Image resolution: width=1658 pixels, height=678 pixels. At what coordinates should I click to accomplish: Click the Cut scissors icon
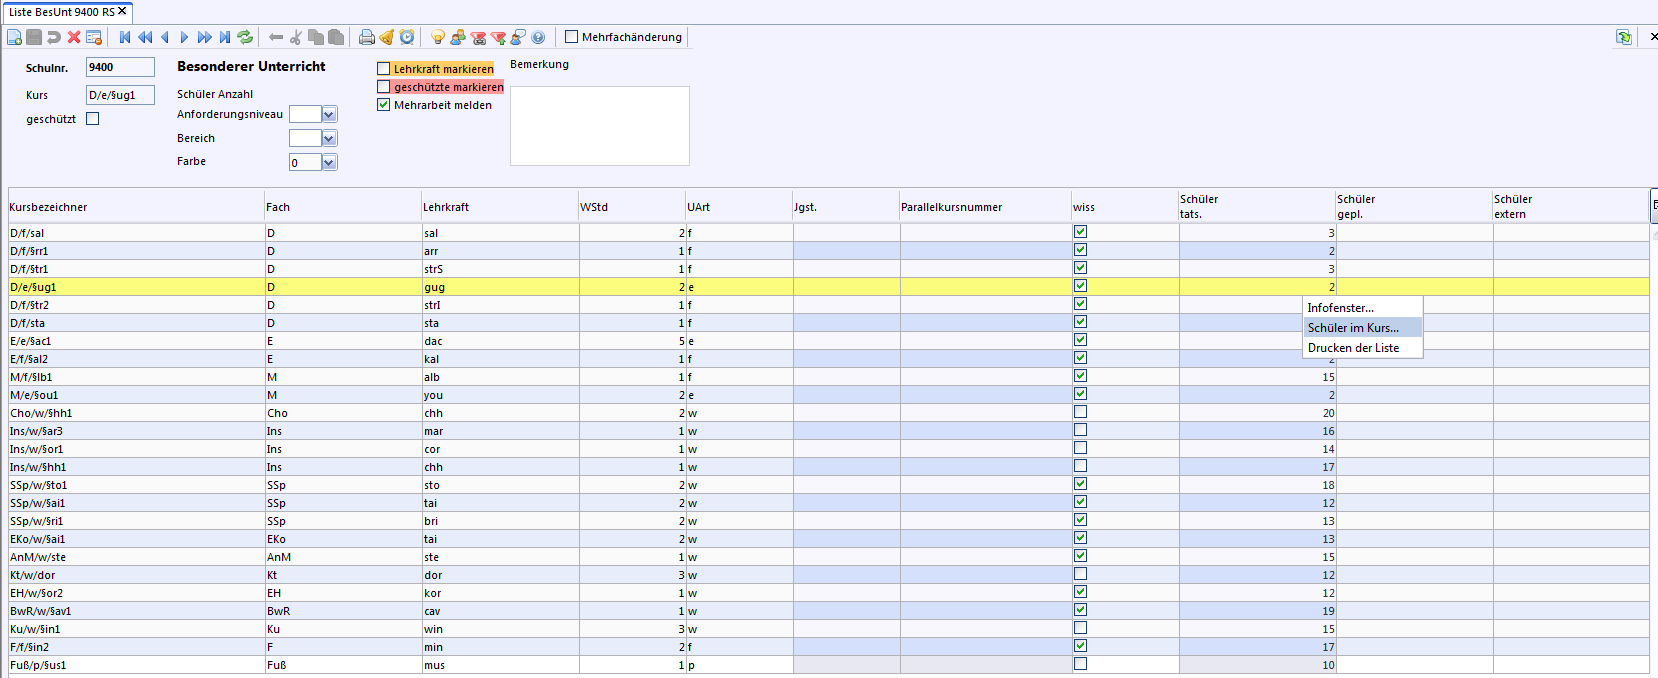[x=296, y=37]
